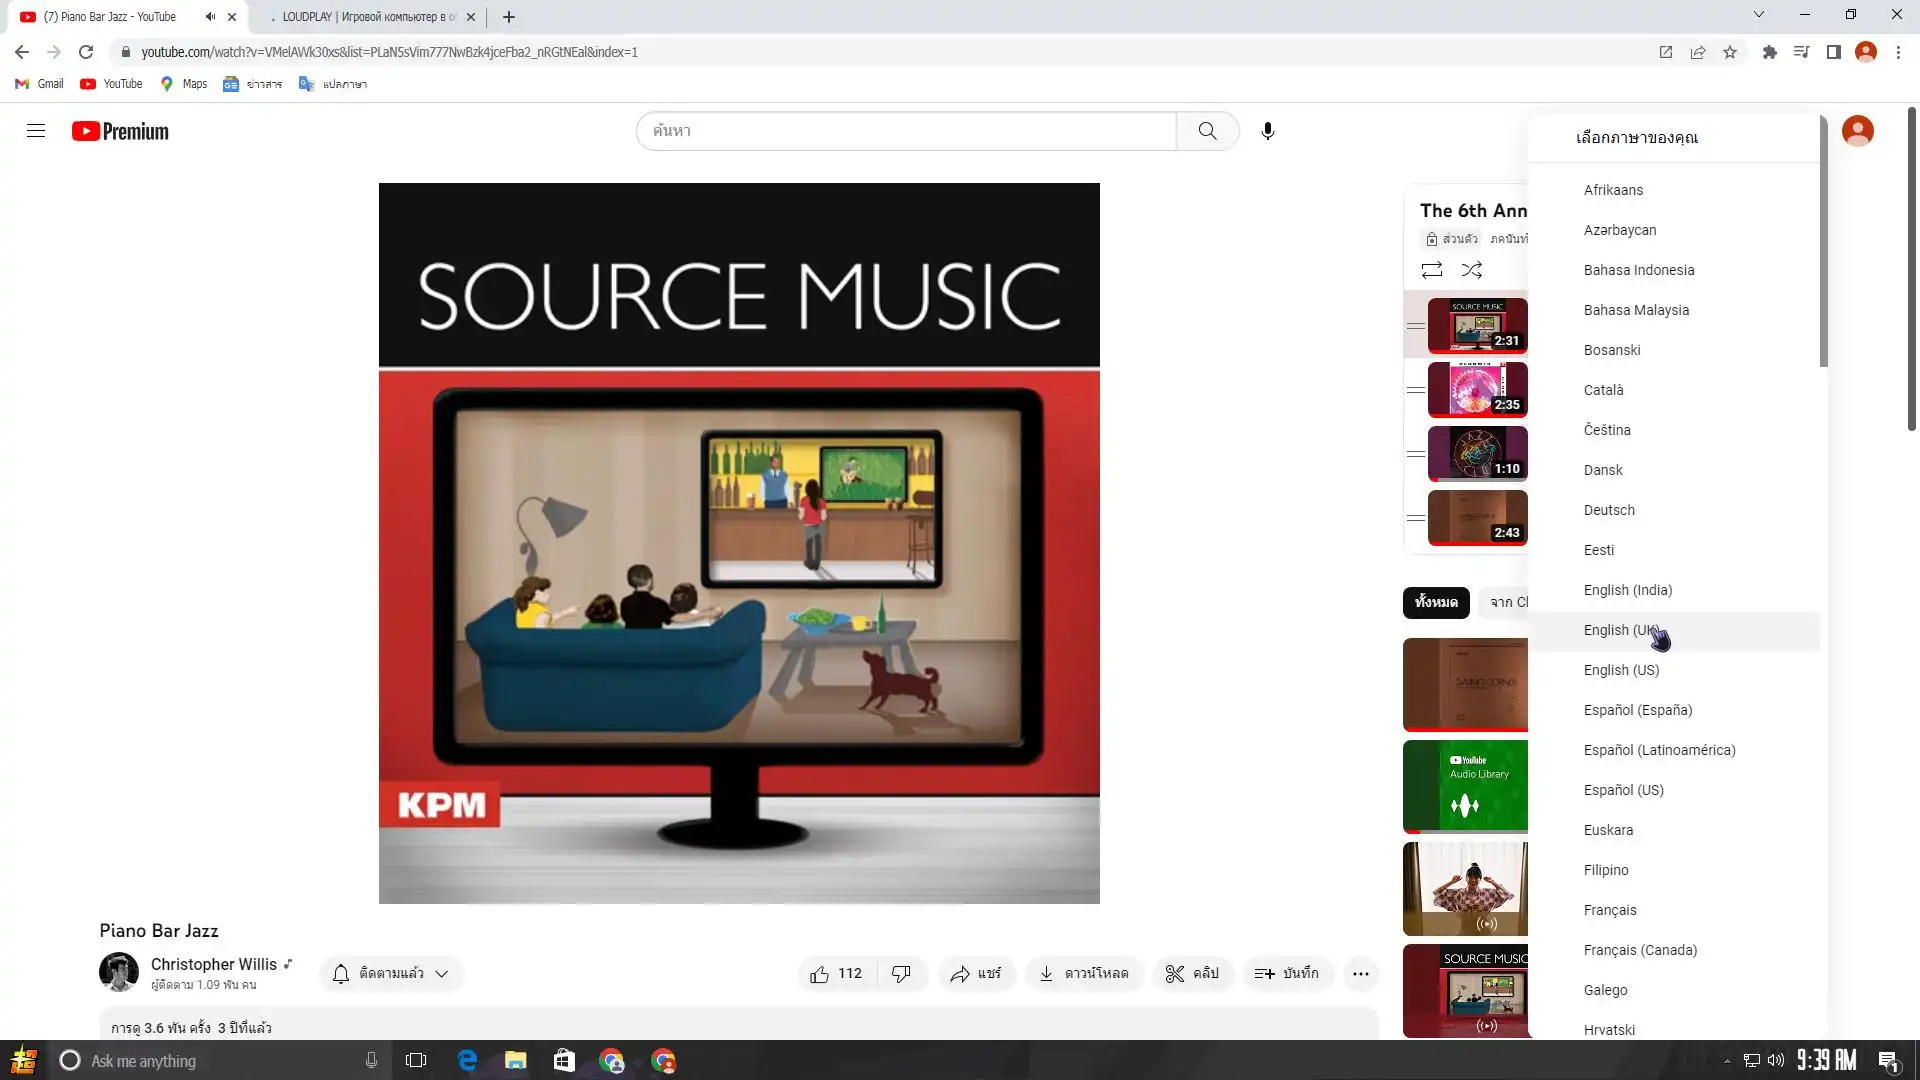Open Chrome tab search chevron

click(1758, 15)
